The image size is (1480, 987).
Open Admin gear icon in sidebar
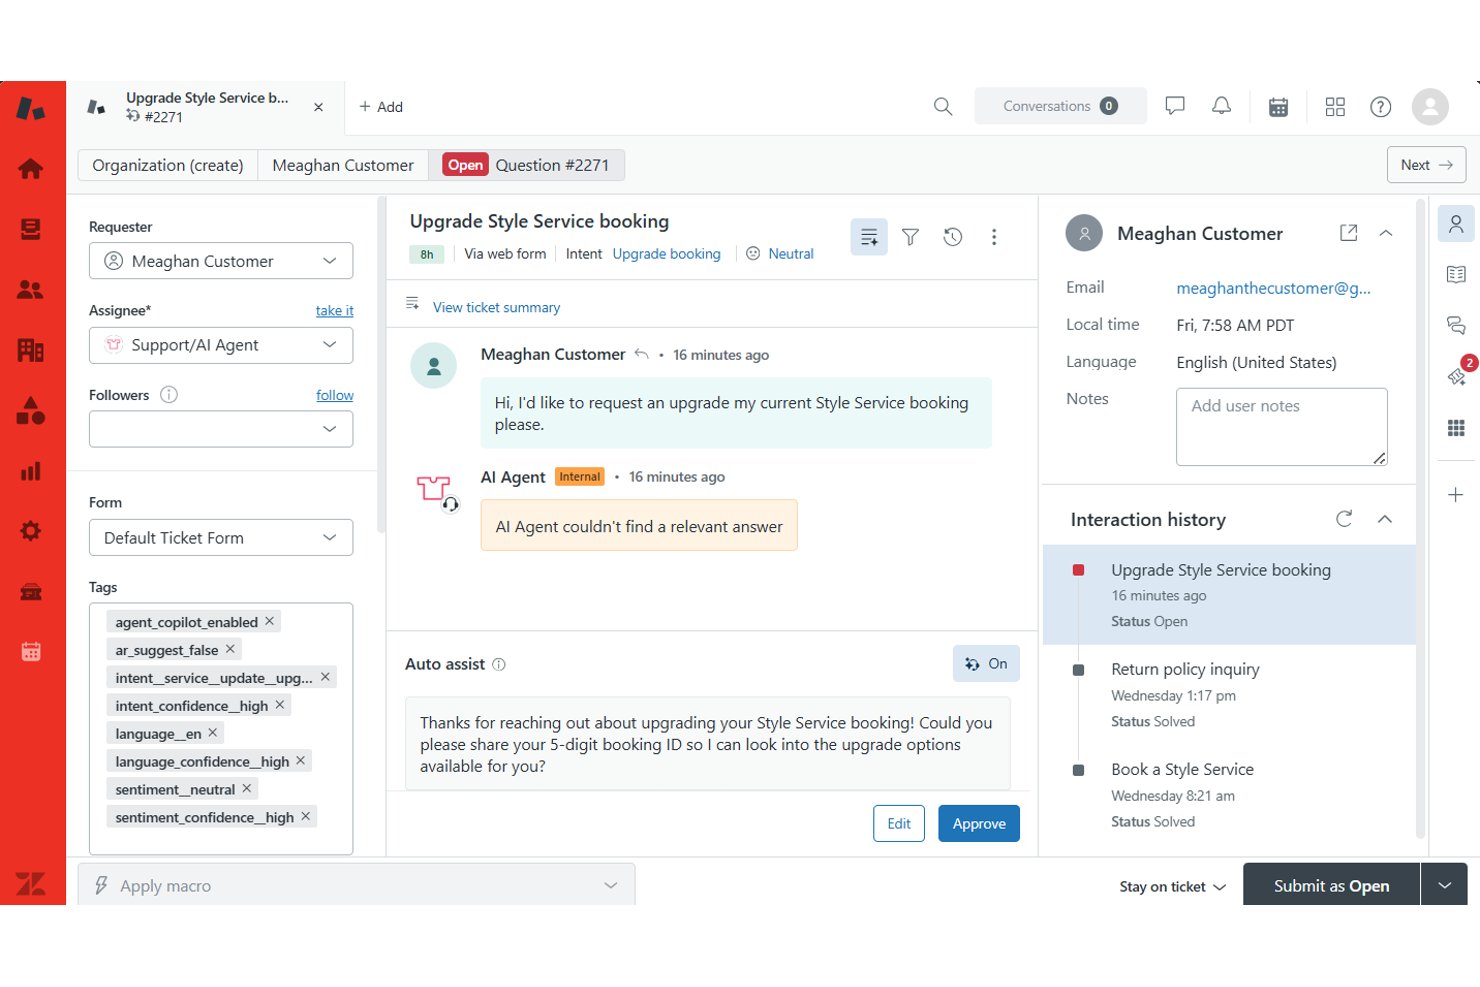tap(31, 531)
